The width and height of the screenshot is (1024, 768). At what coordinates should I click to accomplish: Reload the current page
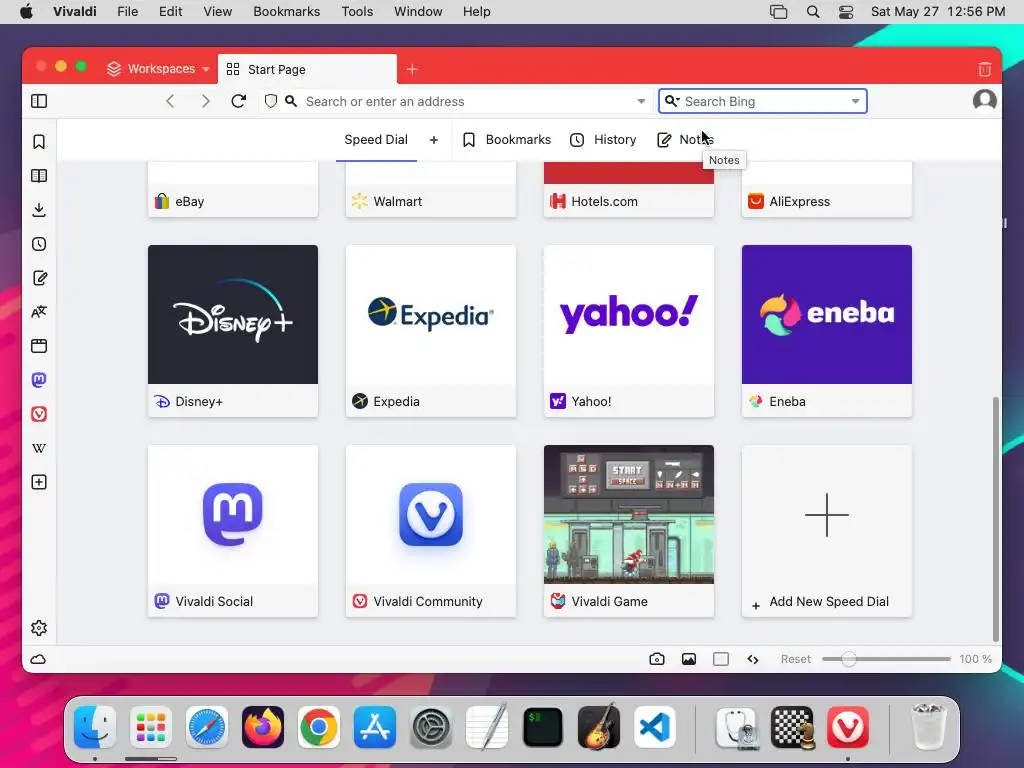[238, 101]
